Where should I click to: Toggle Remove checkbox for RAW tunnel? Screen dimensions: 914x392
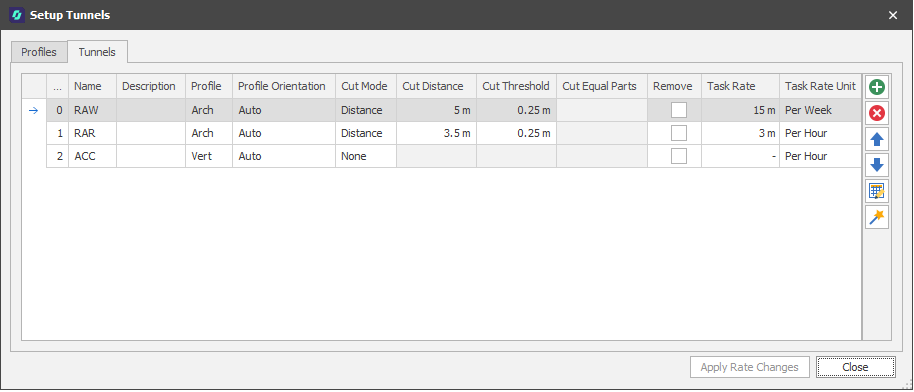click(x=679, y=110)
